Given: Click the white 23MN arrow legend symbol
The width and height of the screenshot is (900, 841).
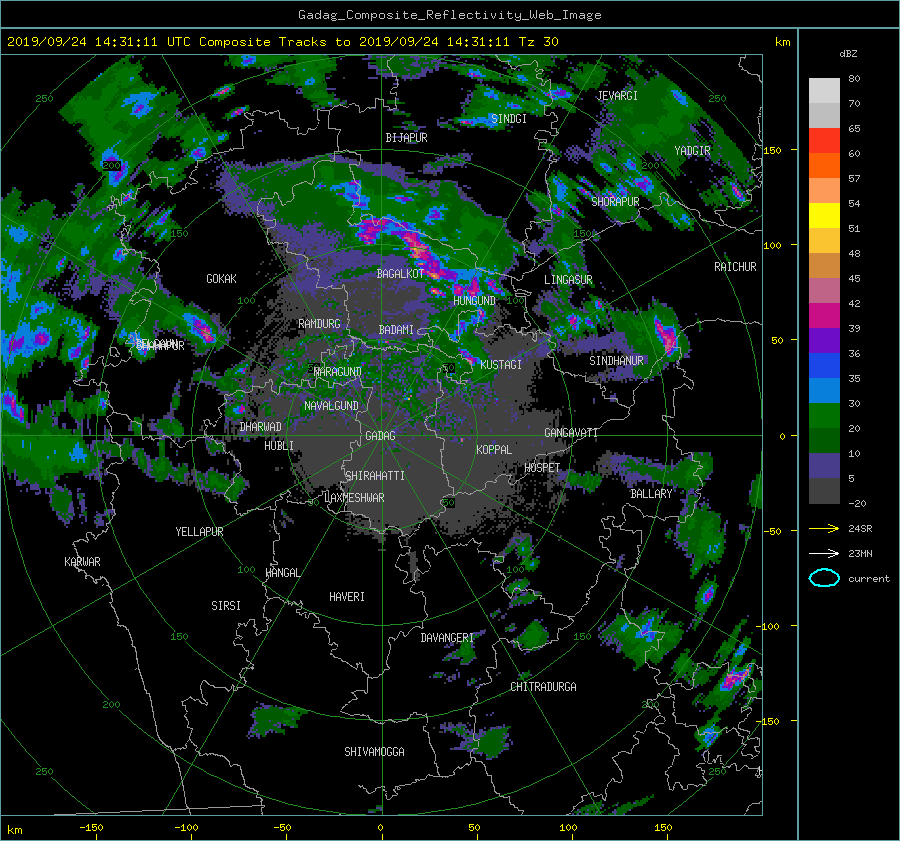Looking at the screenshot, I should [824, 553].
